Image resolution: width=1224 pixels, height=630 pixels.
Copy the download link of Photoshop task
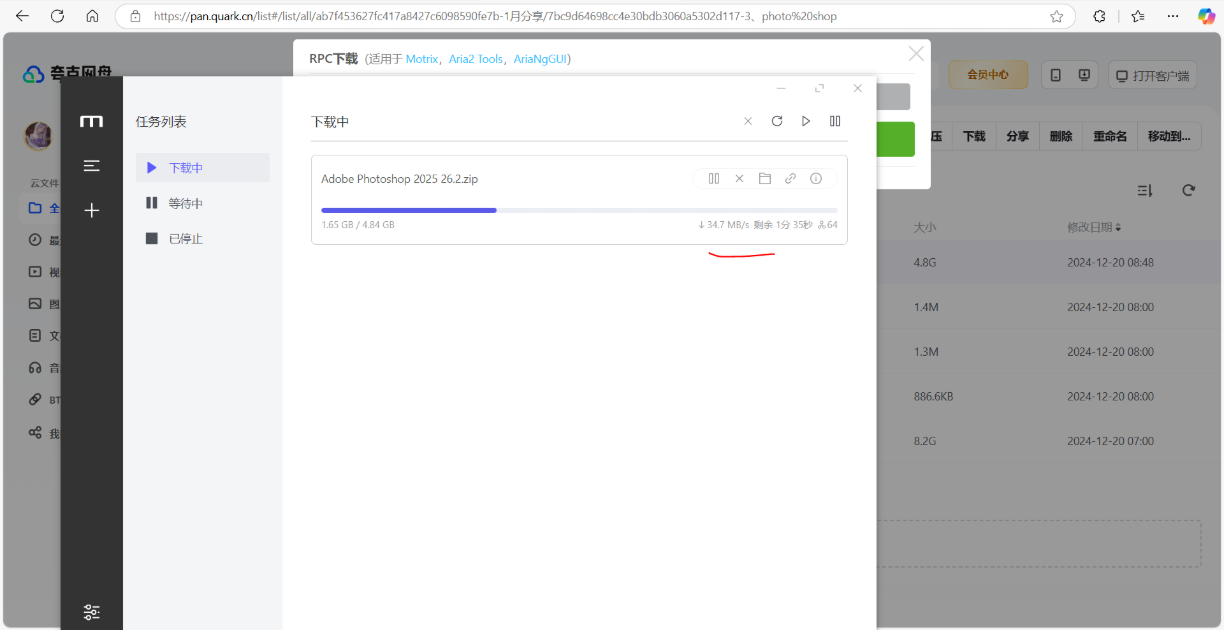(790, 179)
